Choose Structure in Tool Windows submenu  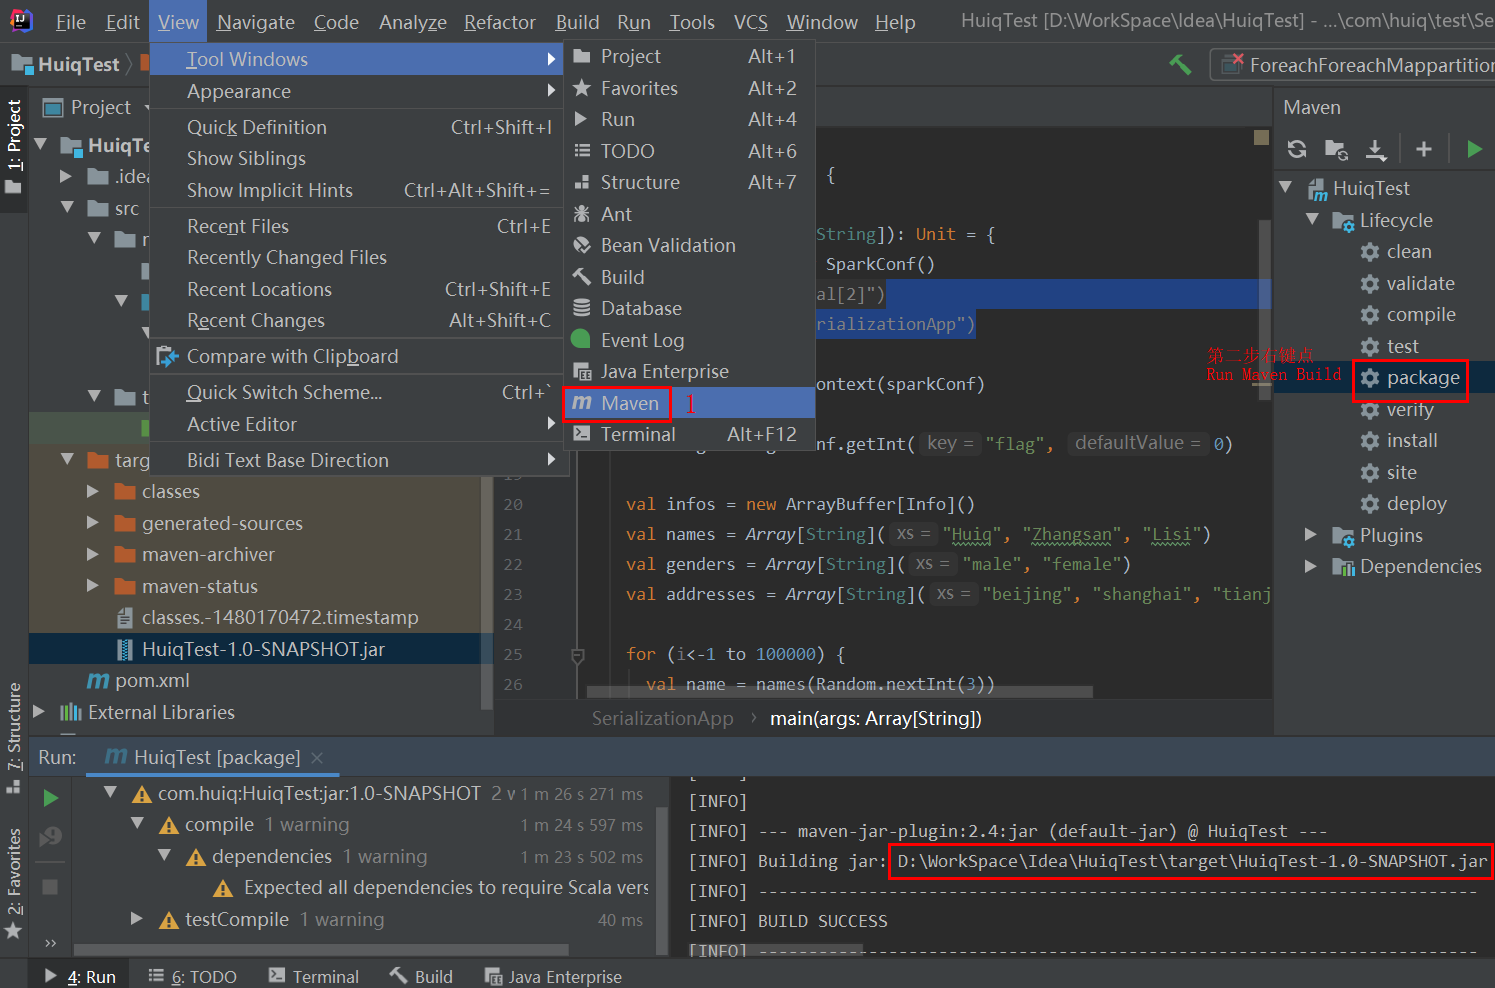690,183
